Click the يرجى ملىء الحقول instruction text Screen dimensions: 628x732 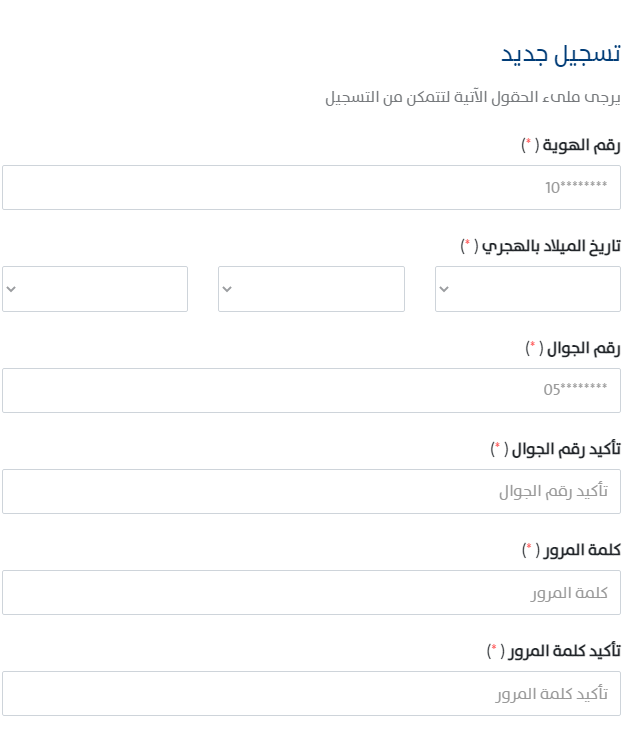point(473,98)
